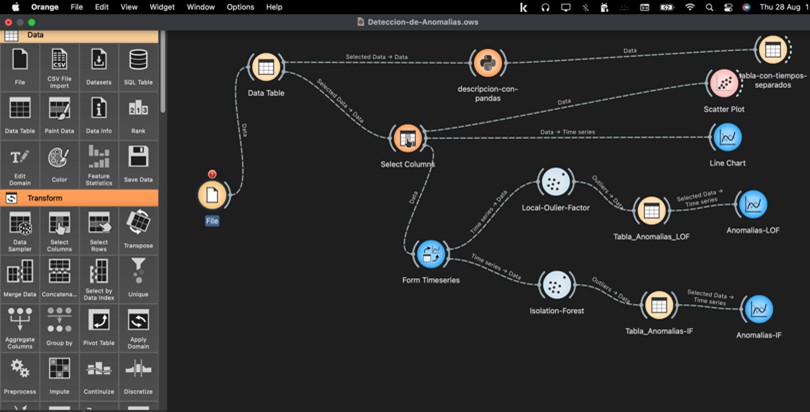Open the Widget menu

pyautogui.click(x=162, y=7)
